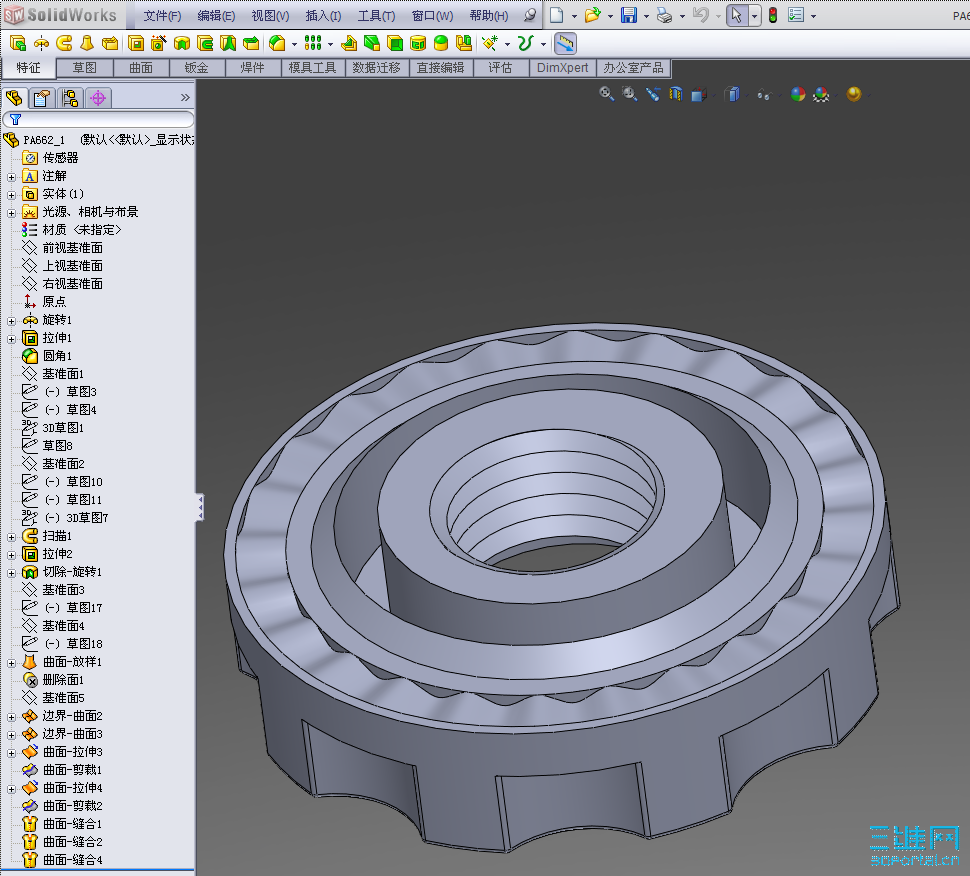Toggle the Instant3D button
The width and height of the screenshot is (970, 876).
point(565,43)
